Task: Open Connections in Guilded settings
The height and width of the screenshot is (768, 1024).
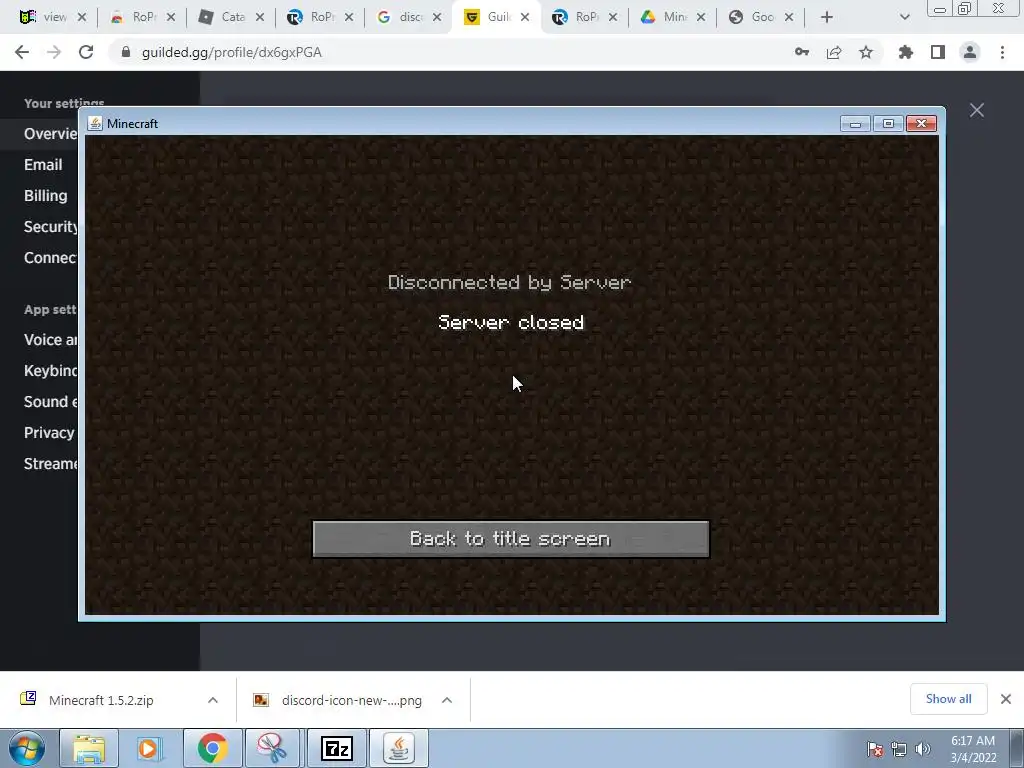Action: tap(50, 258)
